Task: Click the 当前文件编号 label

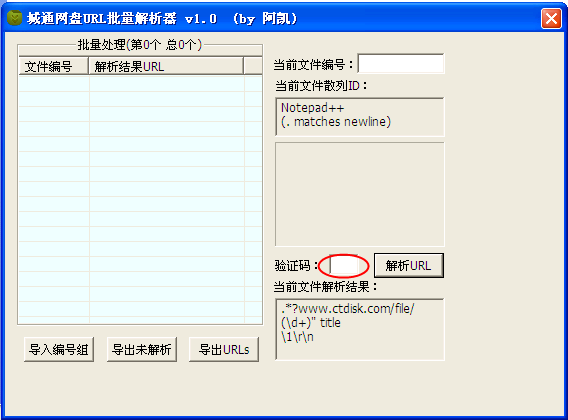Action: click(x=313, y=65)
